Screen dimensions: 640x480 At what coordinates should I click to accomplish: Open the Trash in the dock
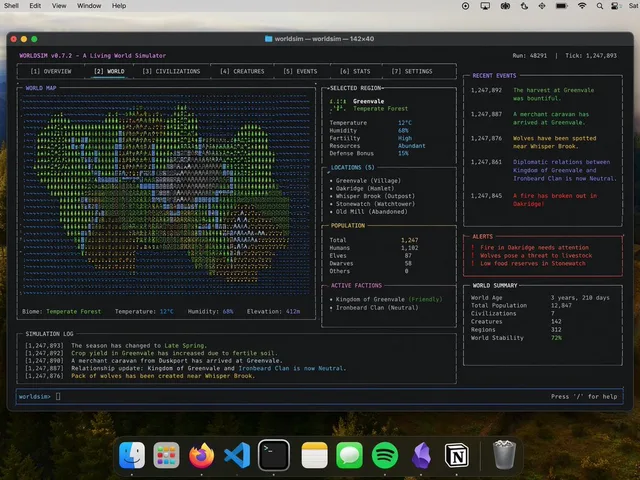click(x=504, y=455)
